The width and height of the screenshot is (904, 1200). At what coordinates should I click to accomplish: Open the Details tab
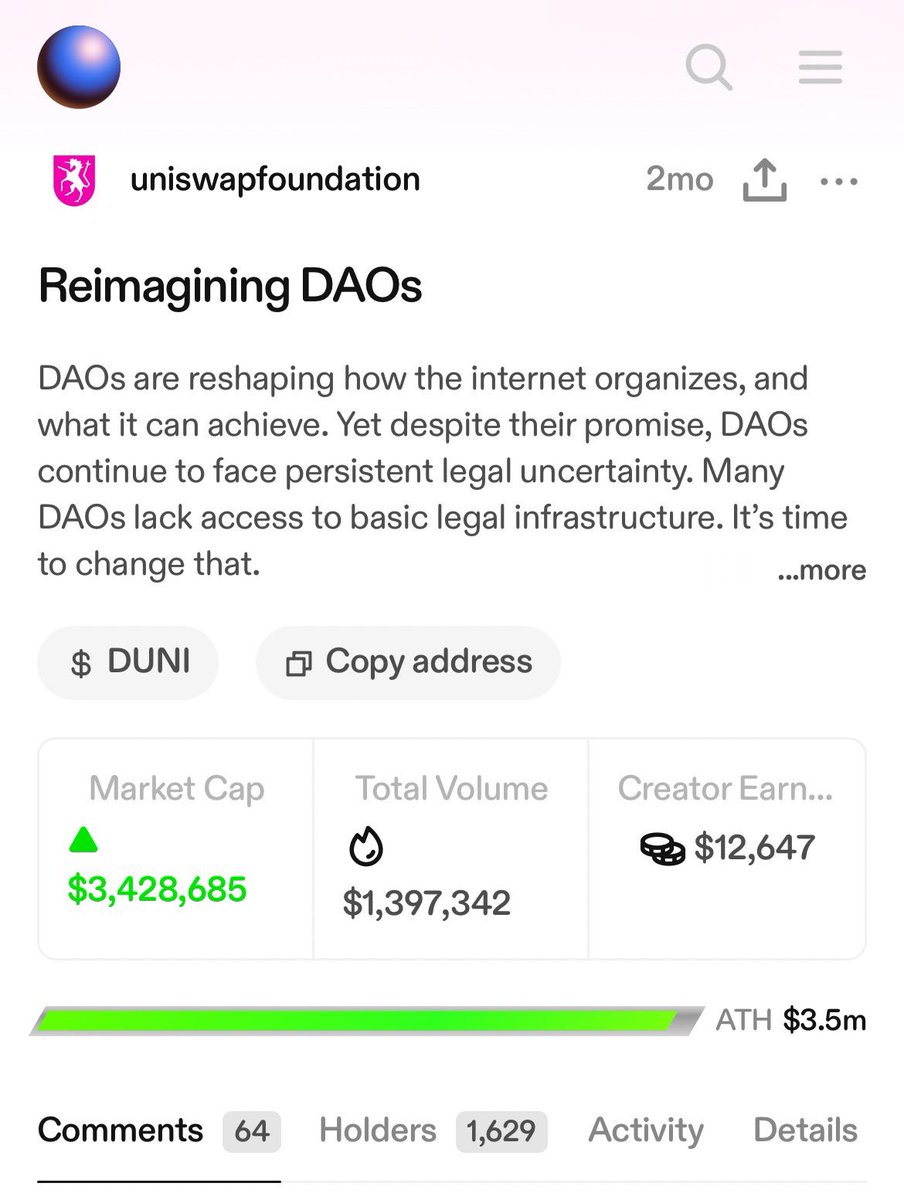point(805,1131)
